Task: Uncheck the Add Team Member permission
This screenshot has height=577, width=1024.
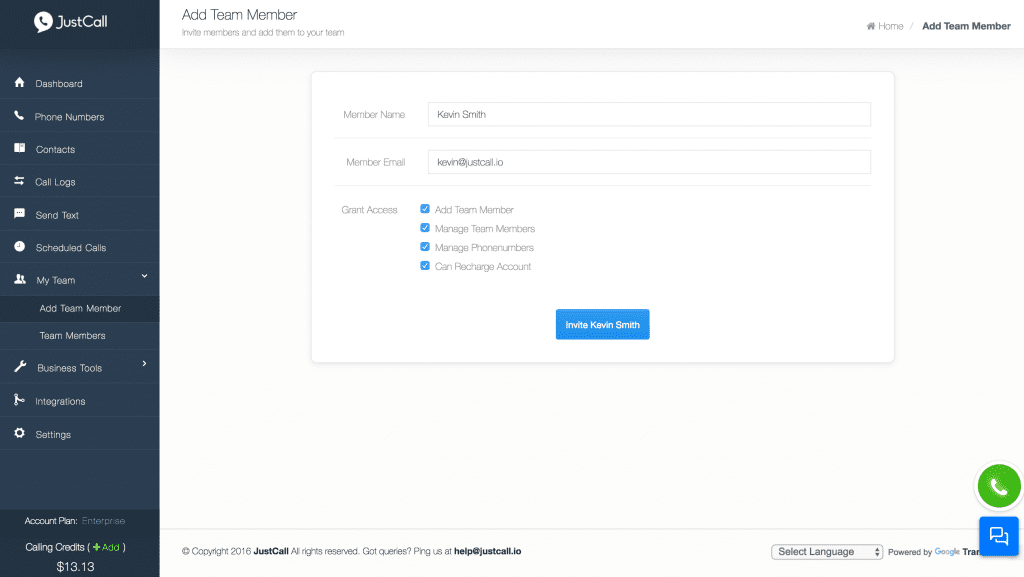Action: (425, 209)
